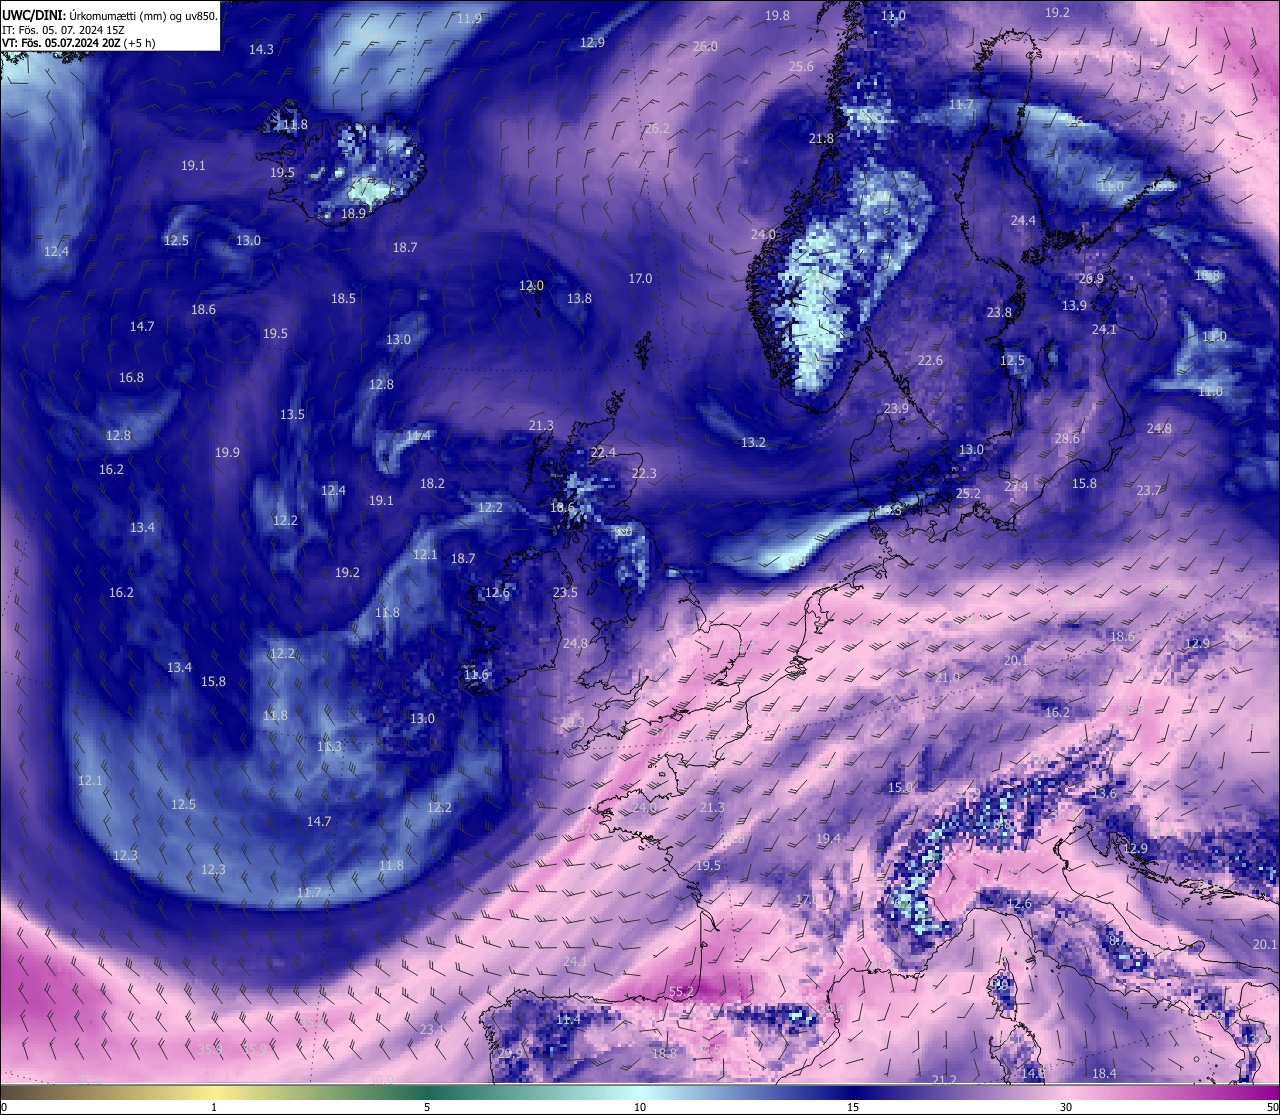Image resolution: width=1280 pixels, height=1115 pixels.
Task: Click the 17.0 value over the sea
Action: pos(640,278)
